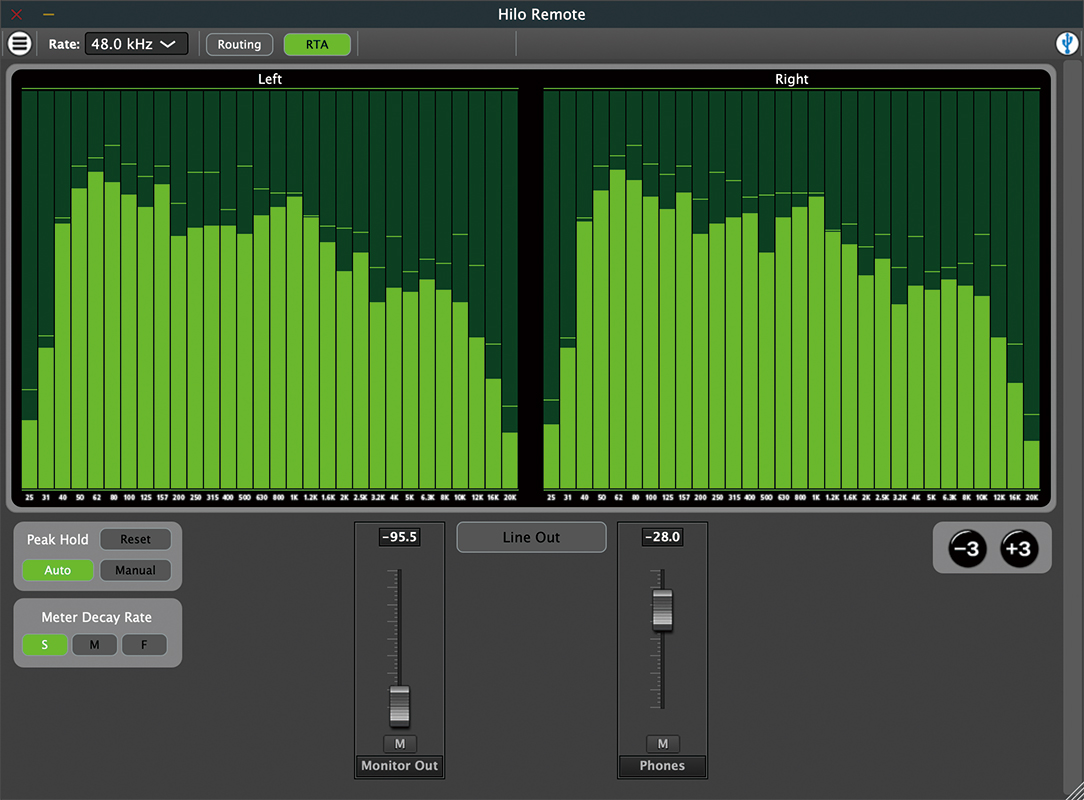This screenshot has width=1084, height=800.
Task: Click the −3 dB trim button
Action: 966,549
